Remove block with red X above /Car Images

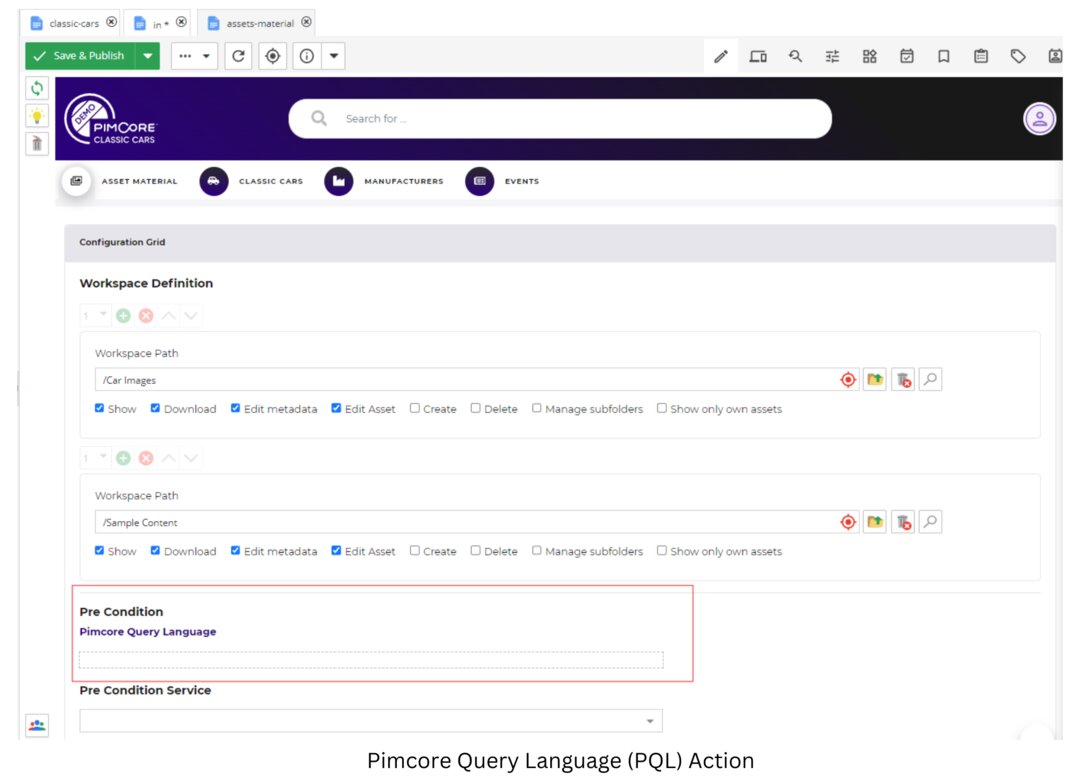[146, 316]
